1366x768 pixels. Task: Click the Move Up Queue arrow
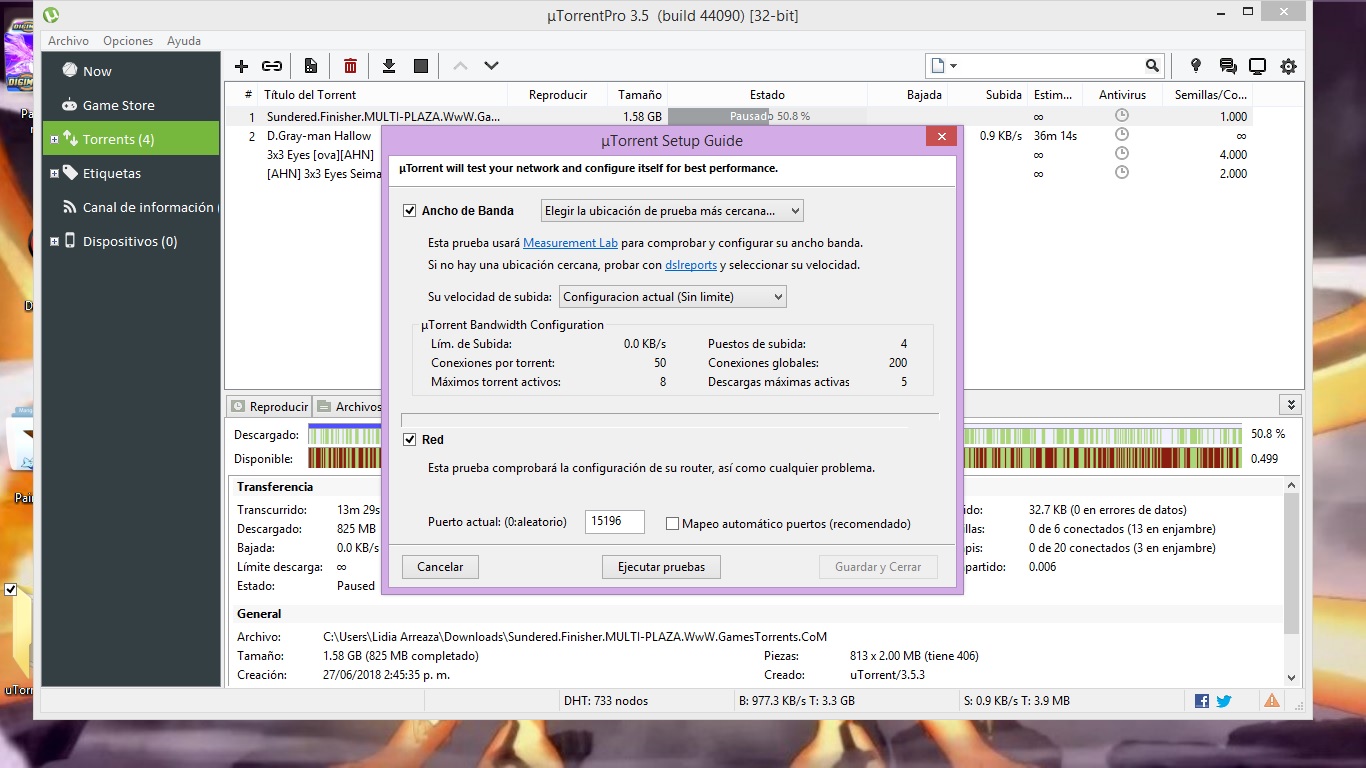460,66
